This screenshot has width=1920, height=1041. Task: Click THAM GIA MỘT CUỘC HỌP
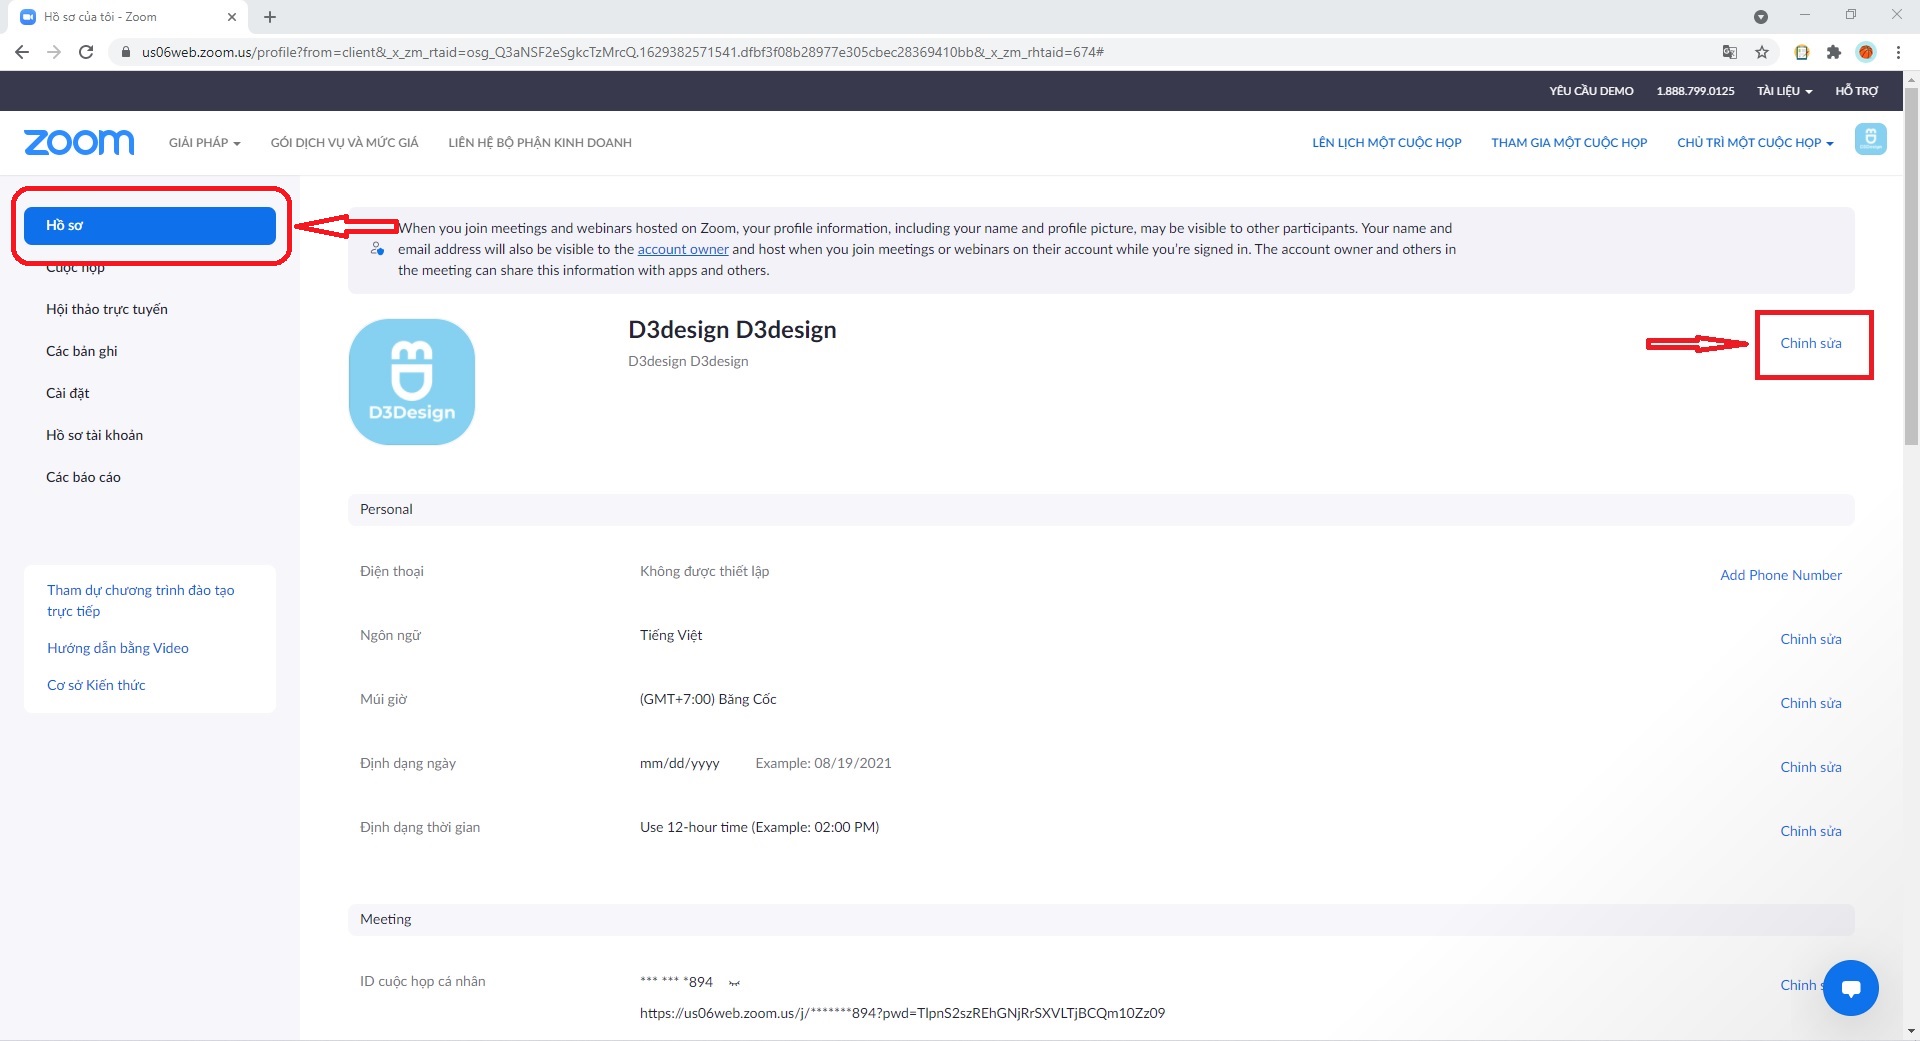1569,143
